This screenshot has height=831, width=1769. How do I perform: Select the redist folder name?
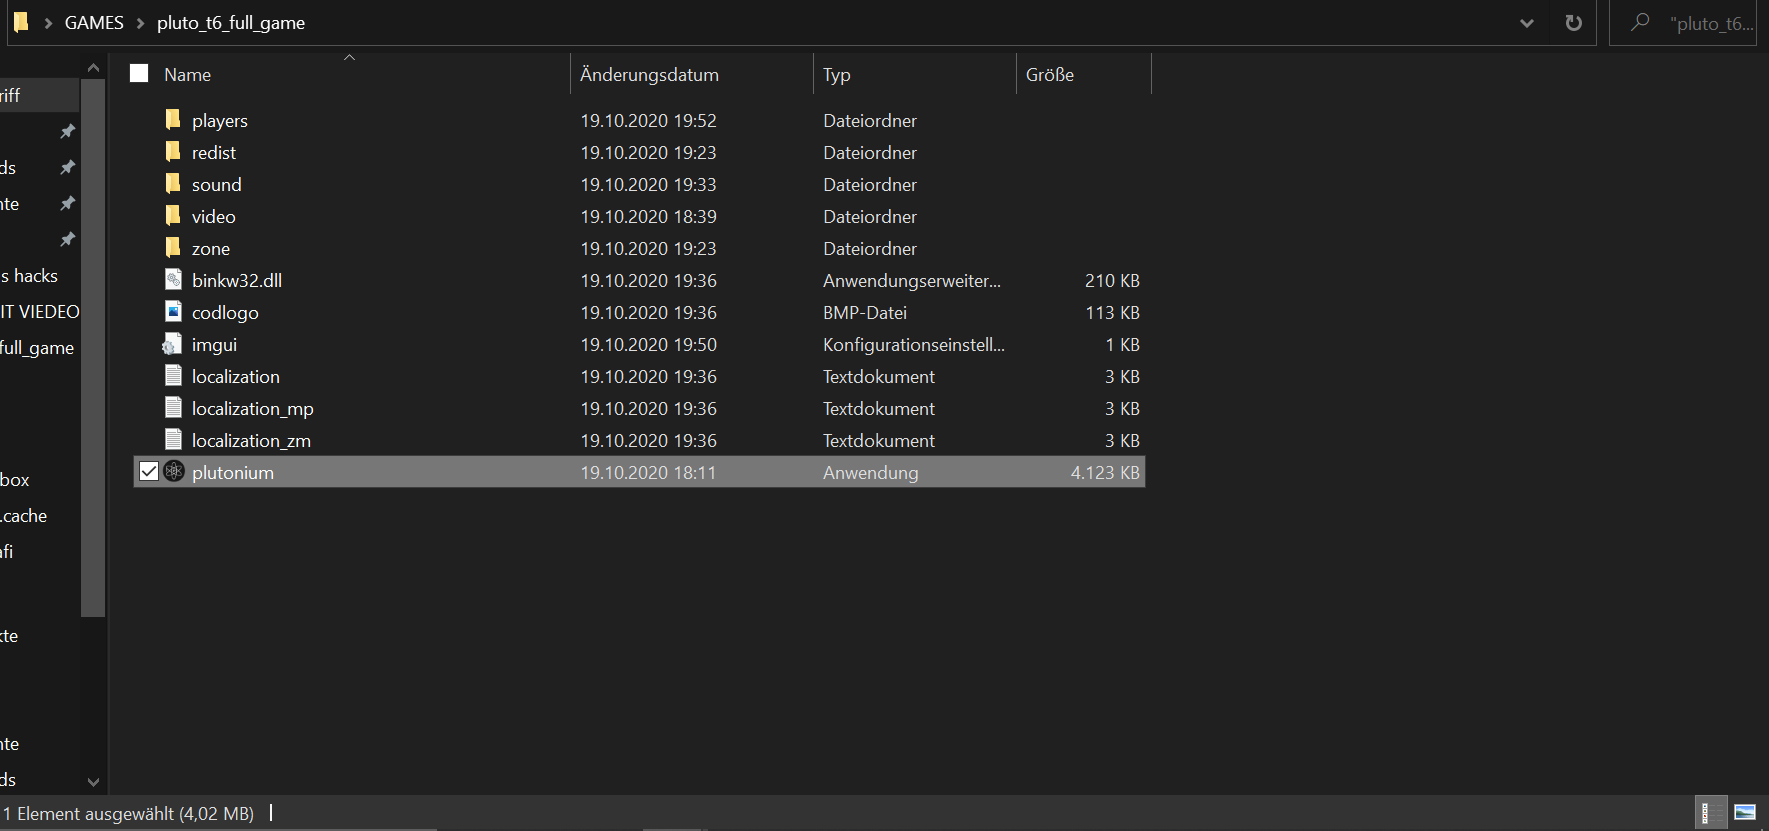pos(214,152)
